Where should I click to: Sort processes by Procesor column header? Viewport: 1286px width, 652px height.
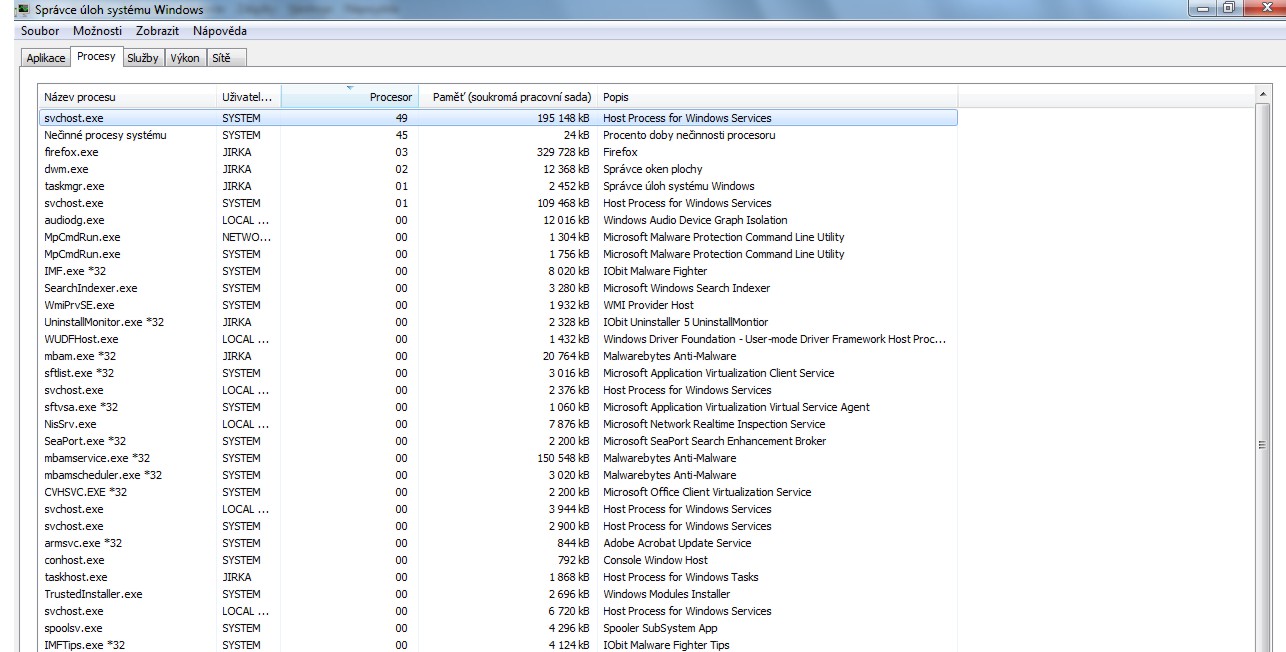pos(349,97)
